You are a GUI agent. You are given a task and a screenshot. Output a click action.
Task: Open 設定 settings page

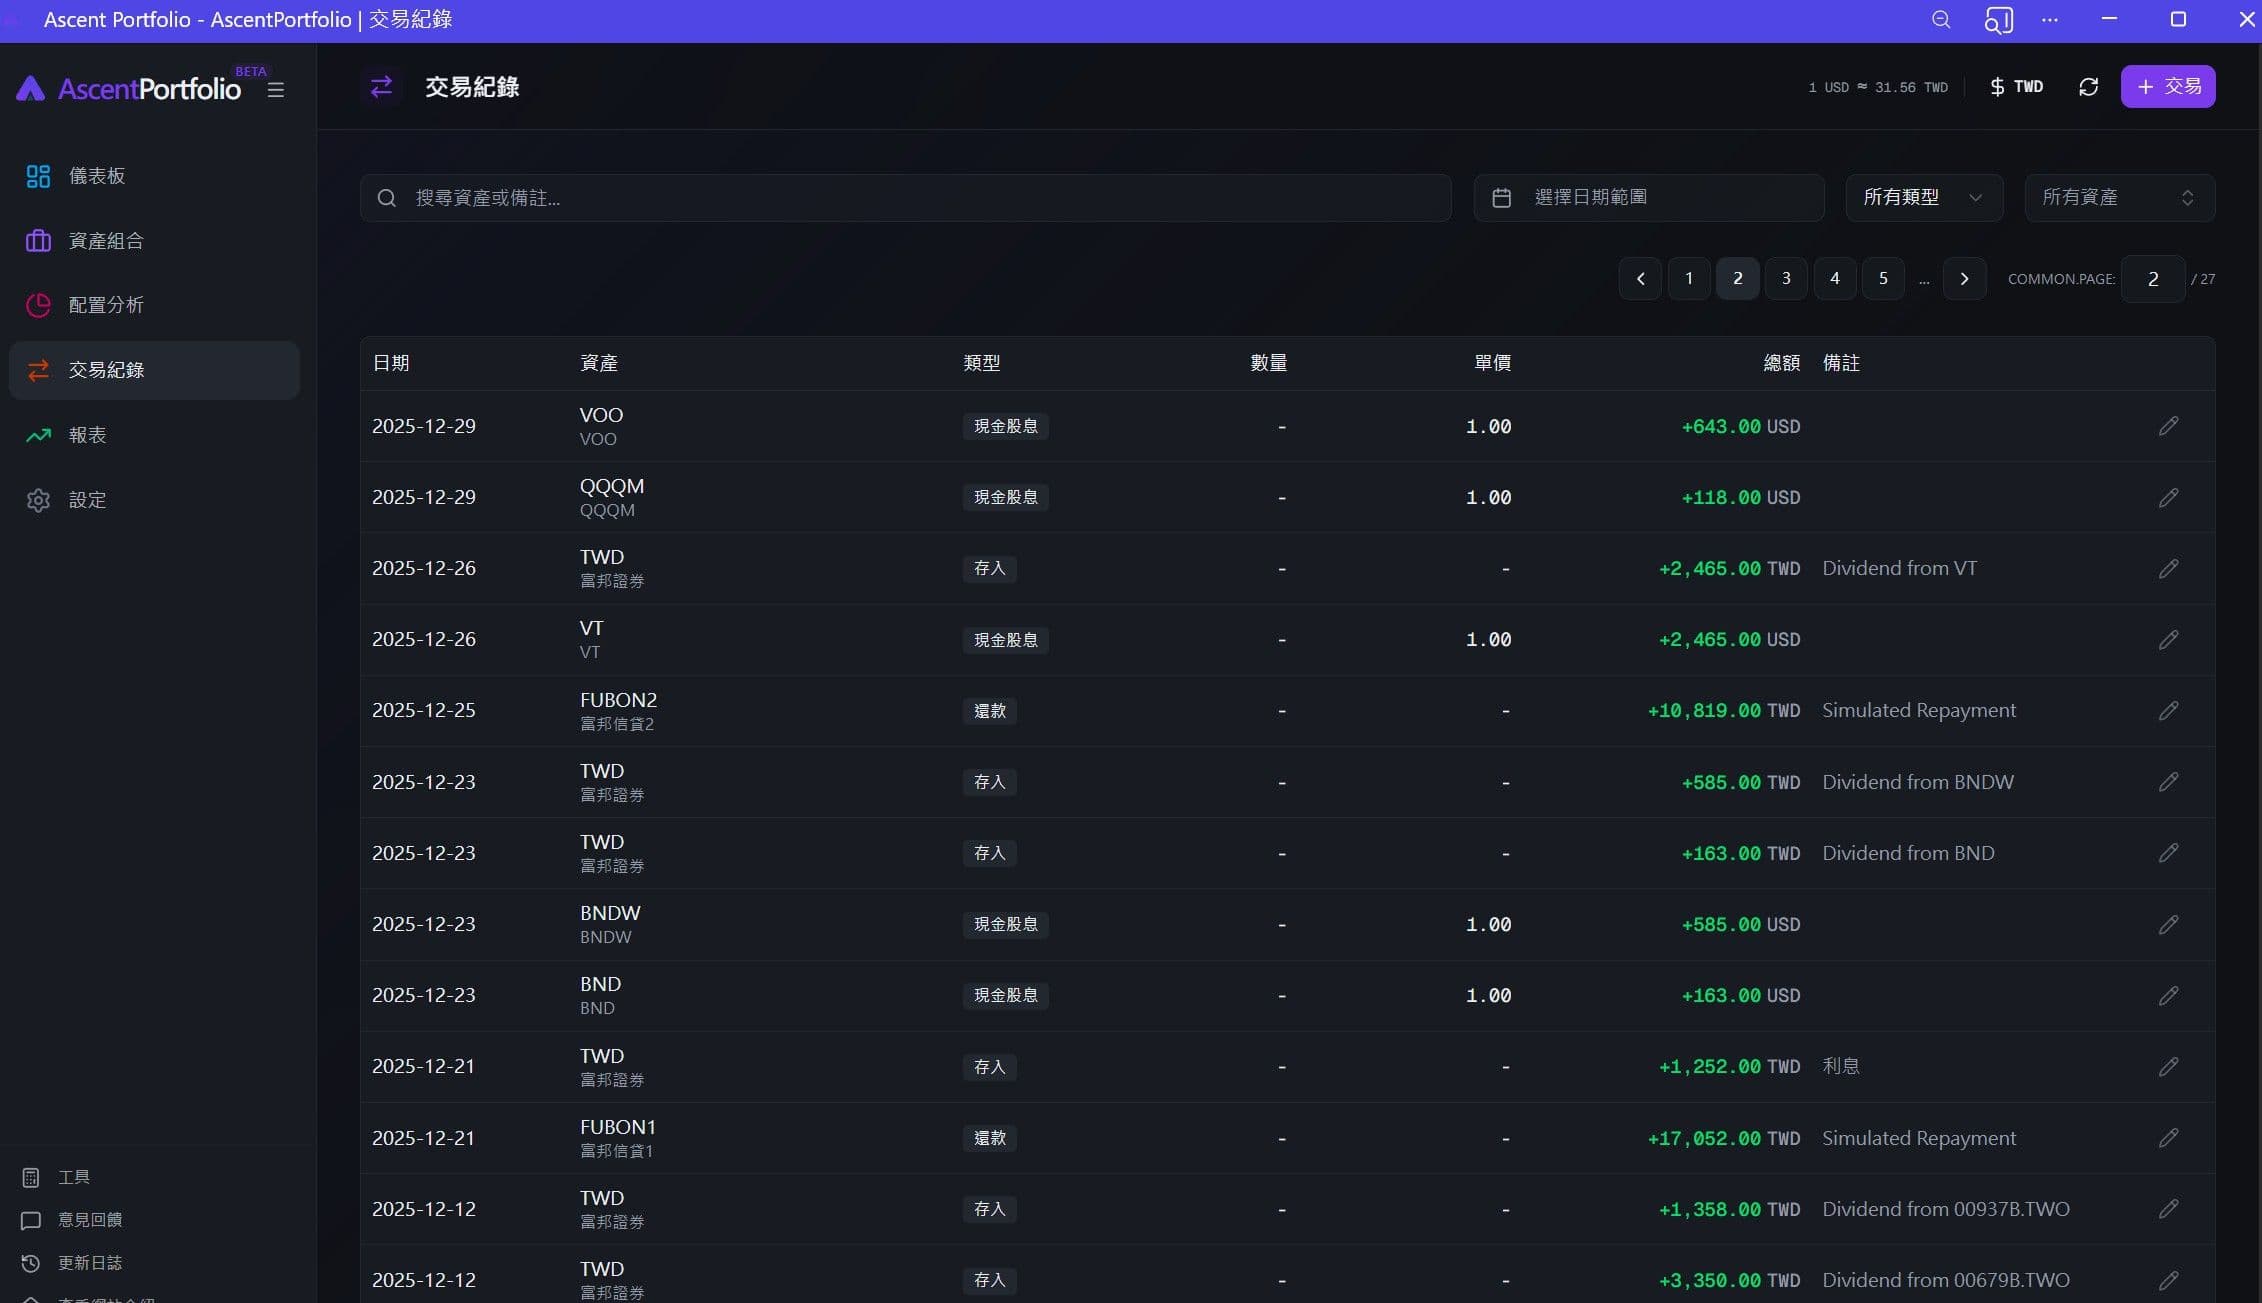154,500
